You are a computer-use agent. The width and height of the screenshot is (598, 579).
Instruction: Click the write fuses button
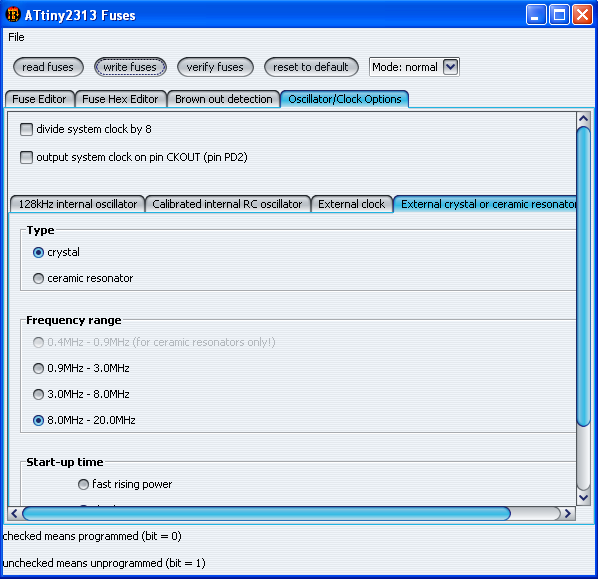coord(130,67)
